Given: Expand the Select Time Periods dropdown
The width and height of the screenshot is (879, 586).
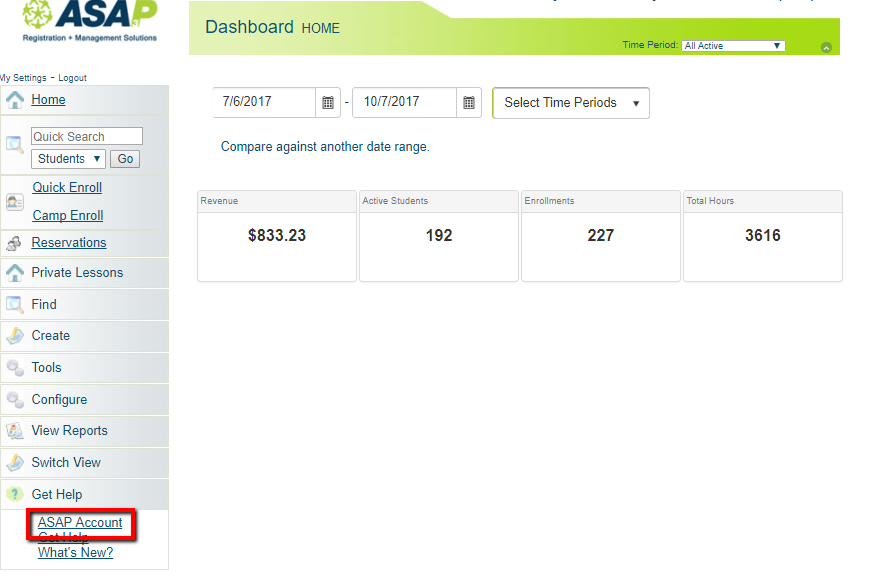Looking at the screenshot, I should point(570,103).
